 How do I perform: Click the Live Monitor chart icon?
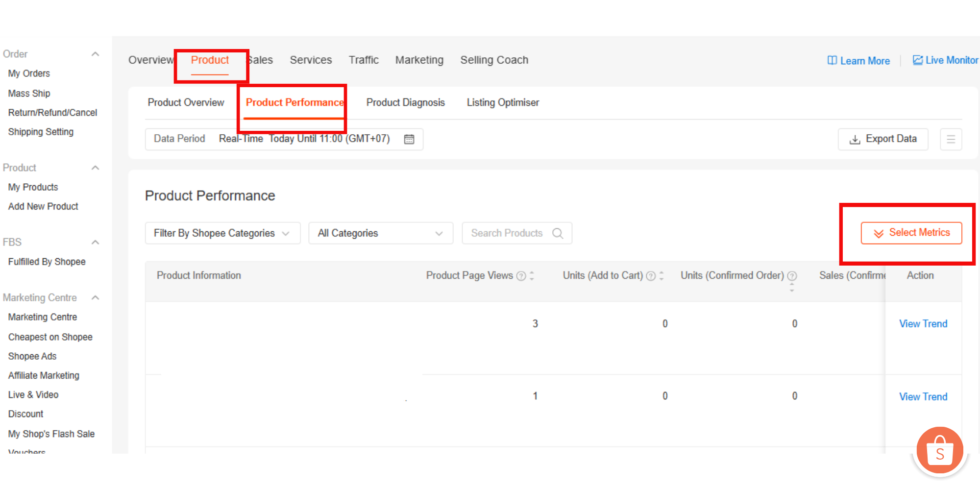click(x=918, y=60)
